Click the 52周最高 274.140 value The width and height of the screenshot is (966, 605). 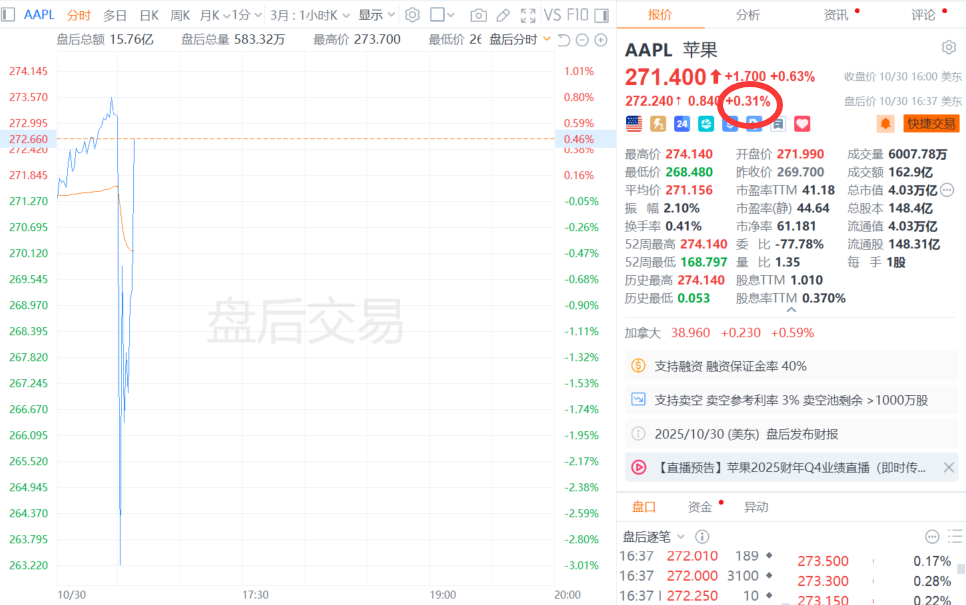pyautogui.click(x=704, y=244)
